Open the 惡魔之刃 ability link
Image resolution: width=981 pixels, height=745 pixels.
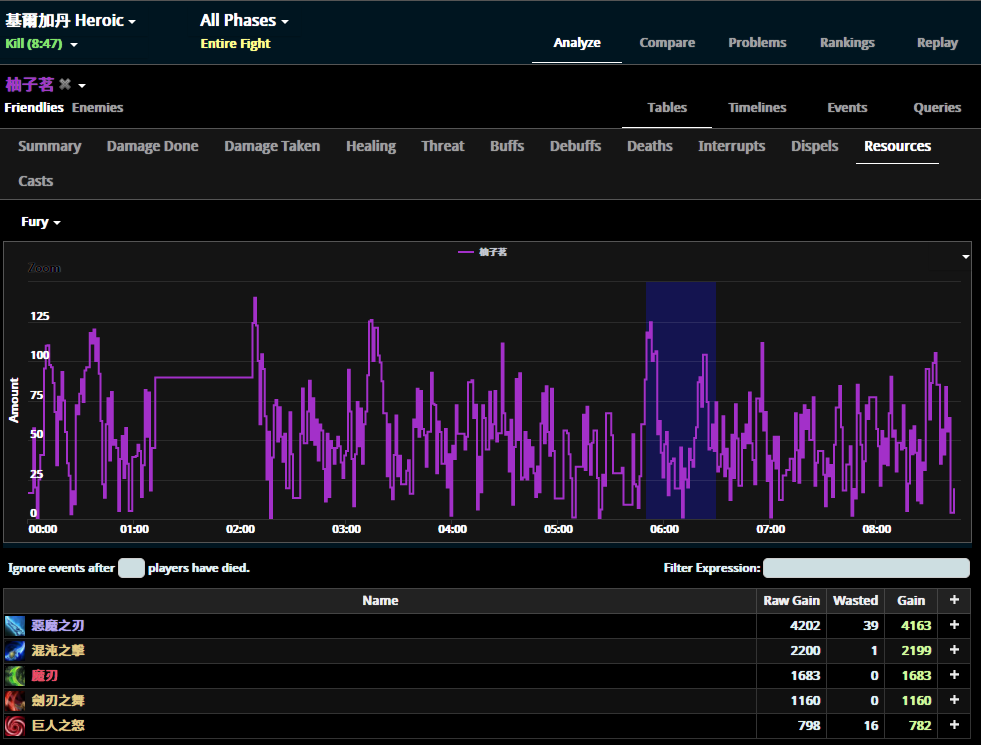pos(58,626)
